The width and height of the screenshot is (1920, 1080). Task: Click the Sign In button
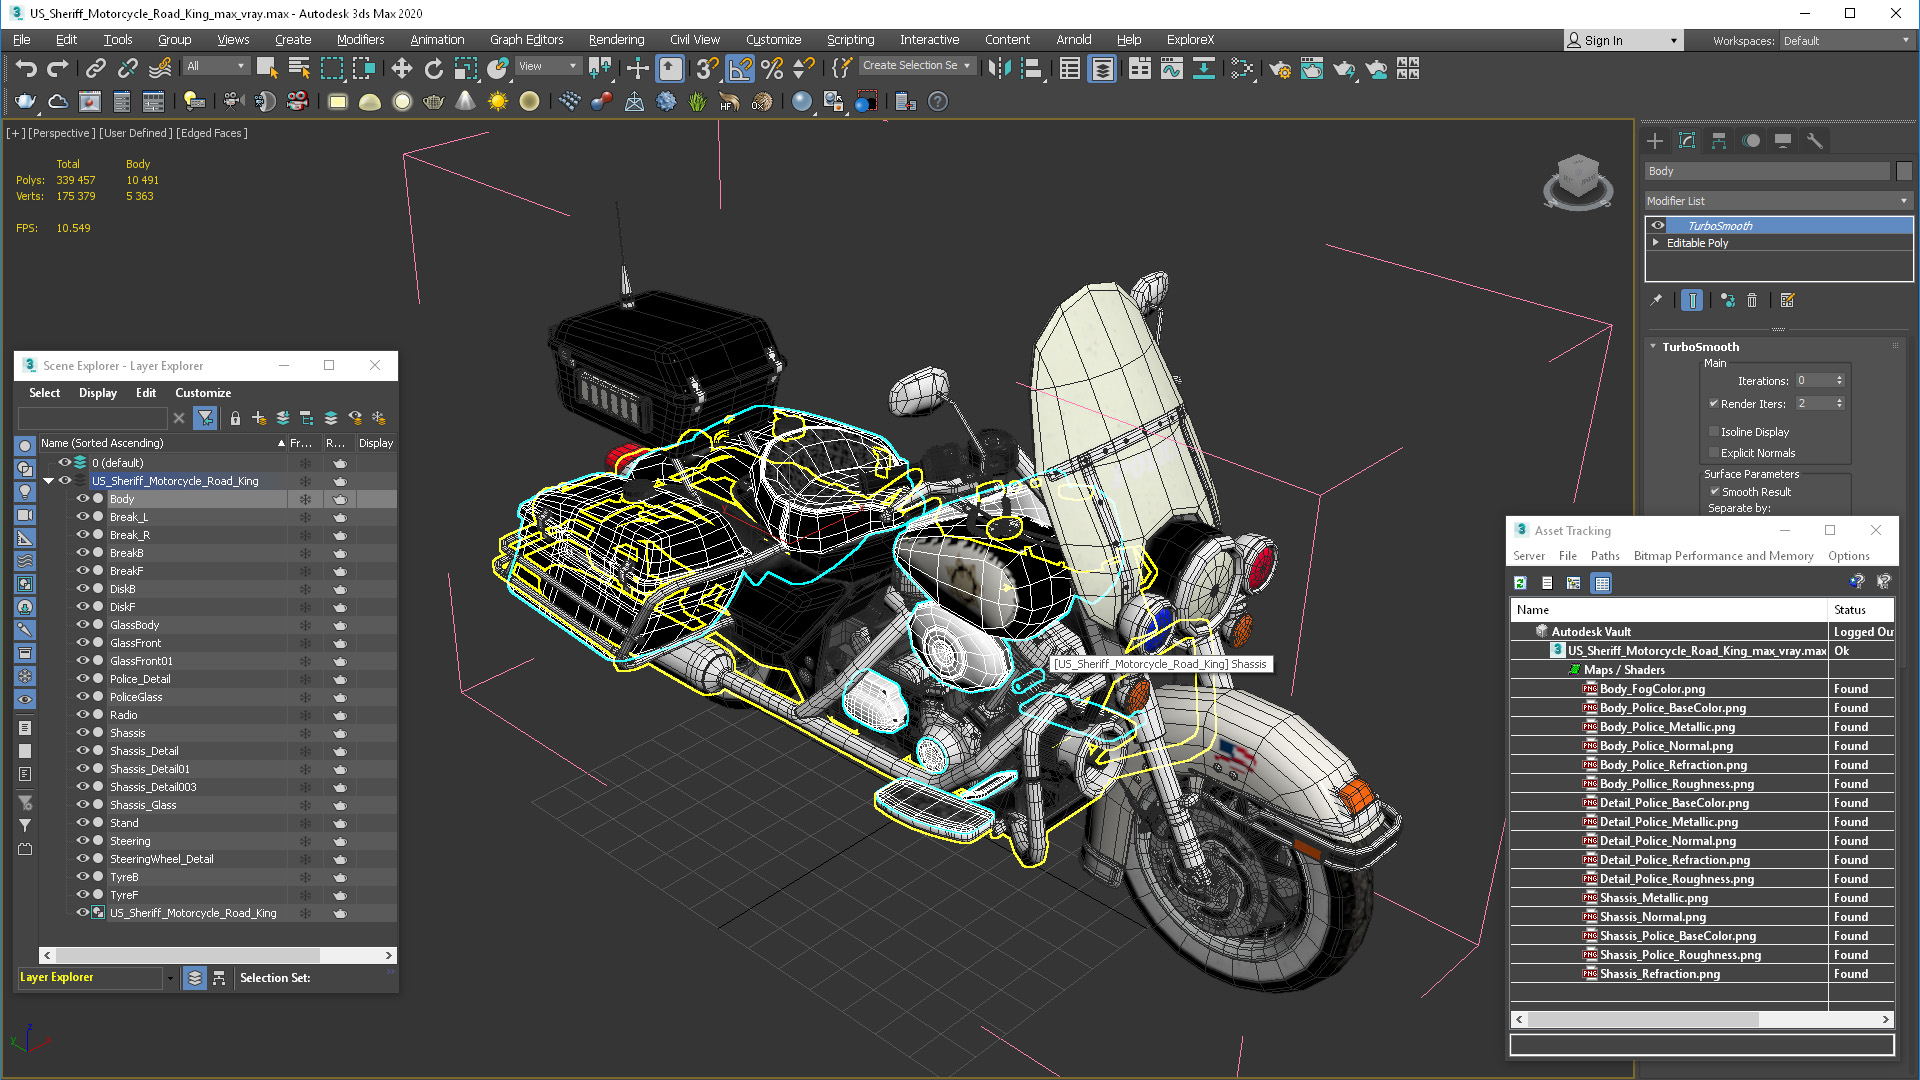coord(1624,41)
